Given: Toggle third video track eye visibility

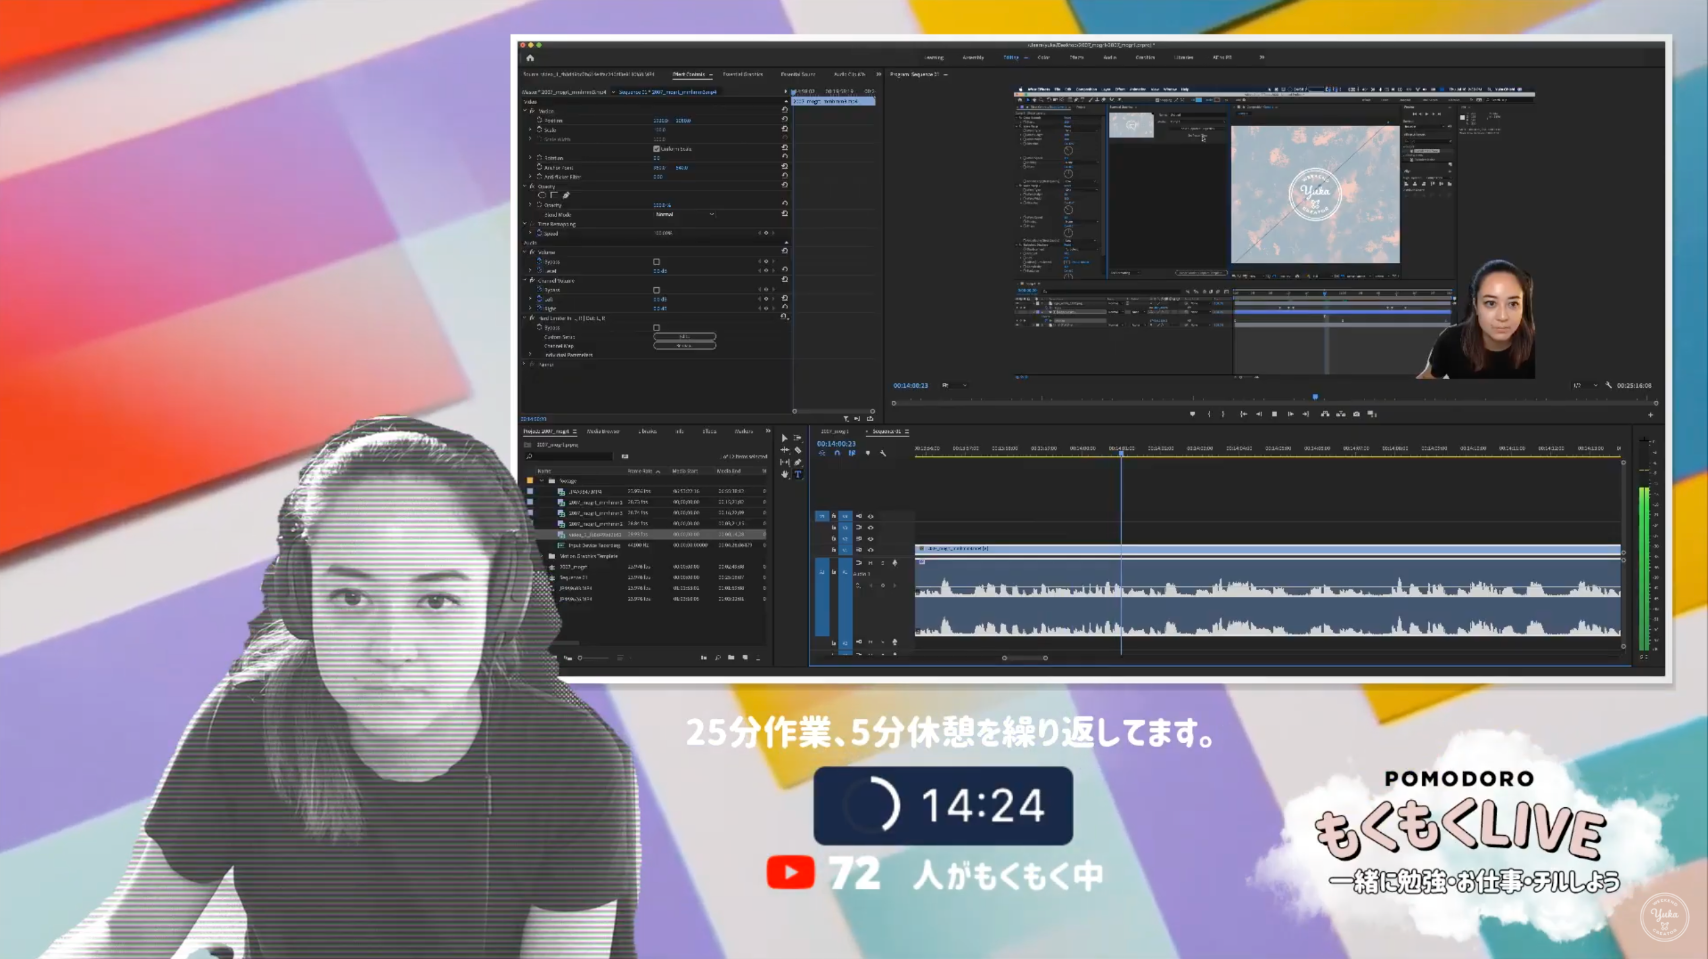Looking at the screenshot, I should 870,539.
